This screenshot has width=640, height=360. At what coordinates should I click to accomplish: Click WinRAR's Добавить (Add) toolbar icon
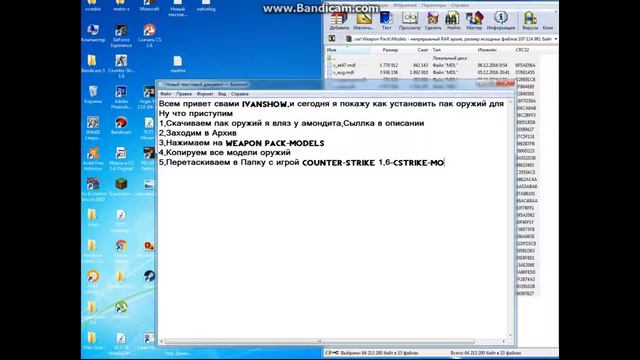(339, 21)
